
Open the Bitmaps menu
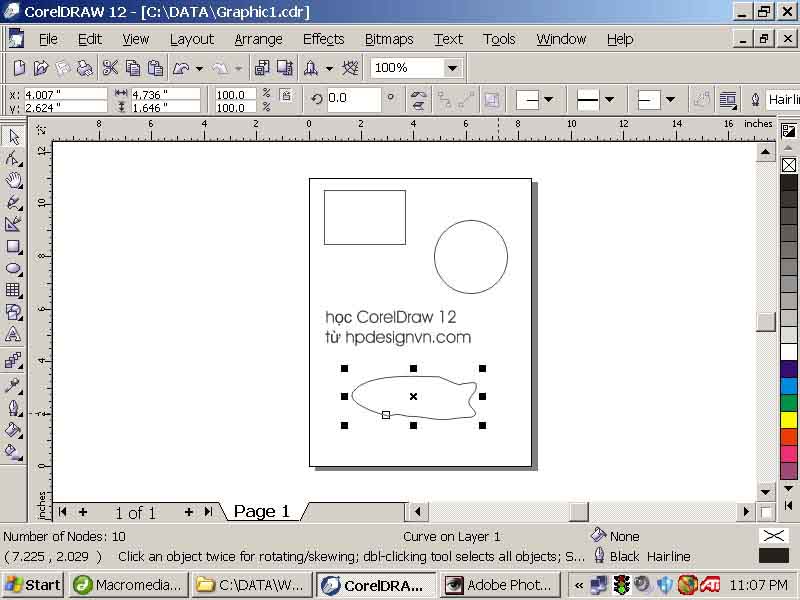(x=389, y=39)
